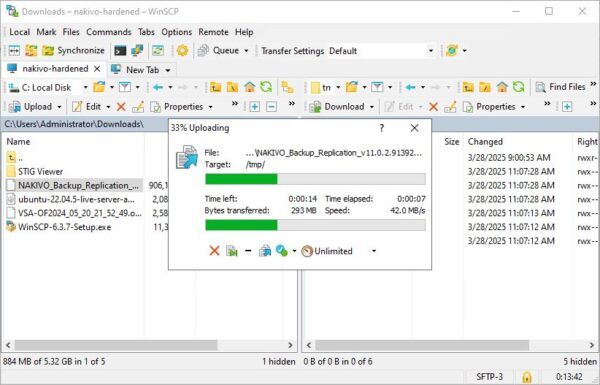Click the keep remote directory up to date icon
The image size is (600, 385).
point(158,51)
